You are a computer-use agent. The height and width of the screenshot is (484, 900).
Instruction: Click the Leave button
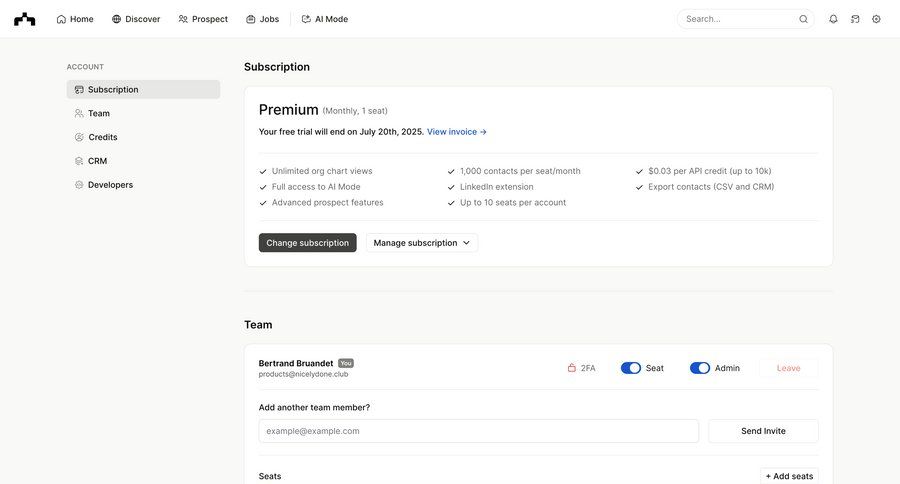(x=789, y=368)
